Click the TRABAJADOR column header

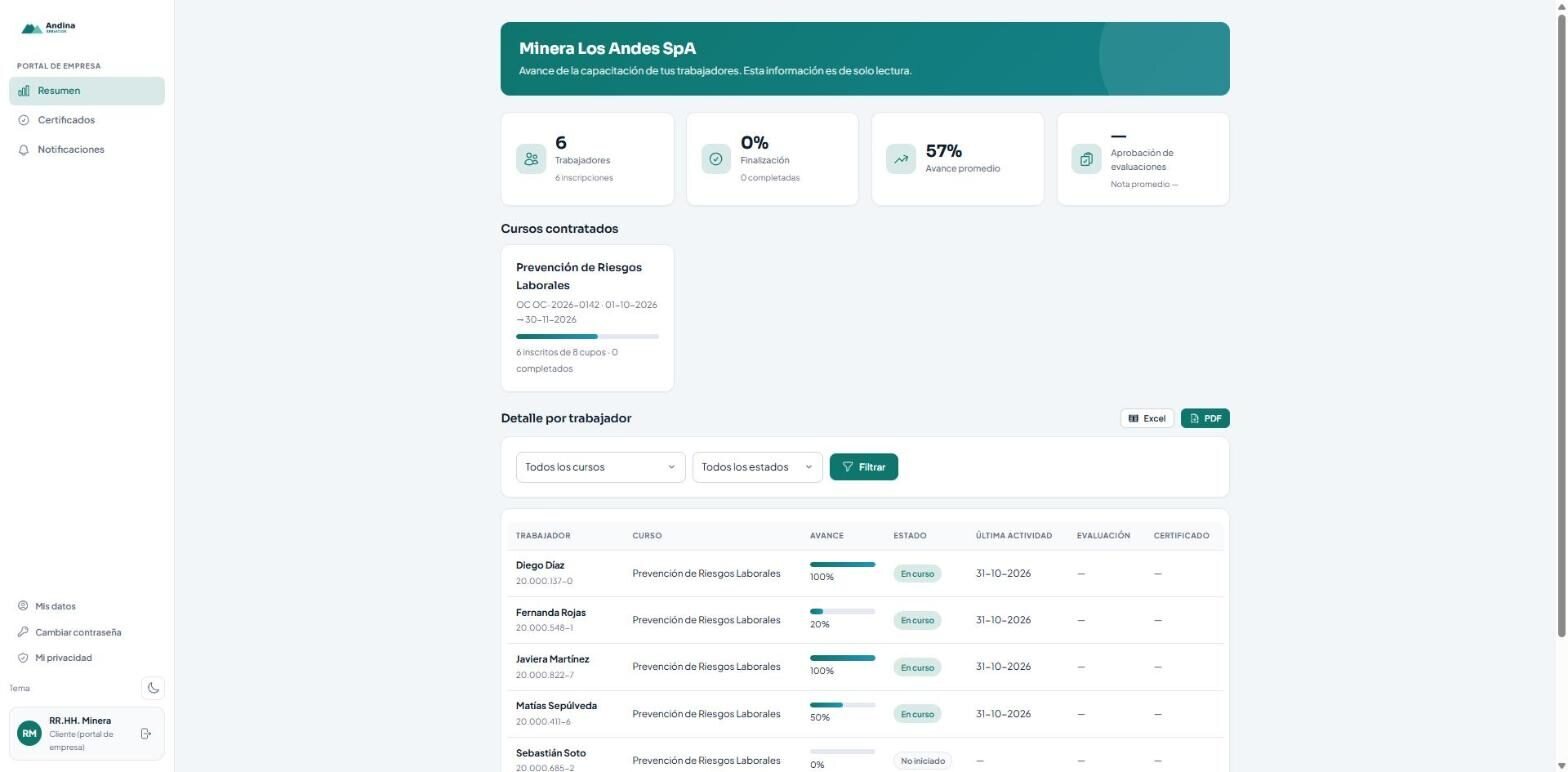click(543, 536)
